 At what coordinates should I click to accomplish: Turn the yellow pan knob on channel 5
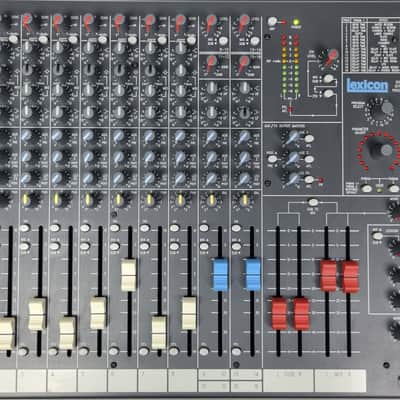pos(88,199)
